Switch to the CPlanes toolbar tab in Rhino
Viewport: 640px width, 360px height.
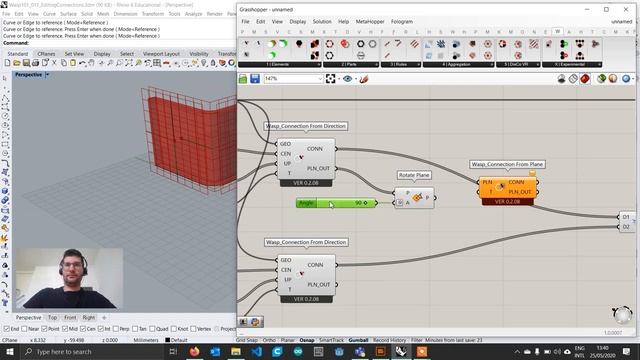(46, 53)
